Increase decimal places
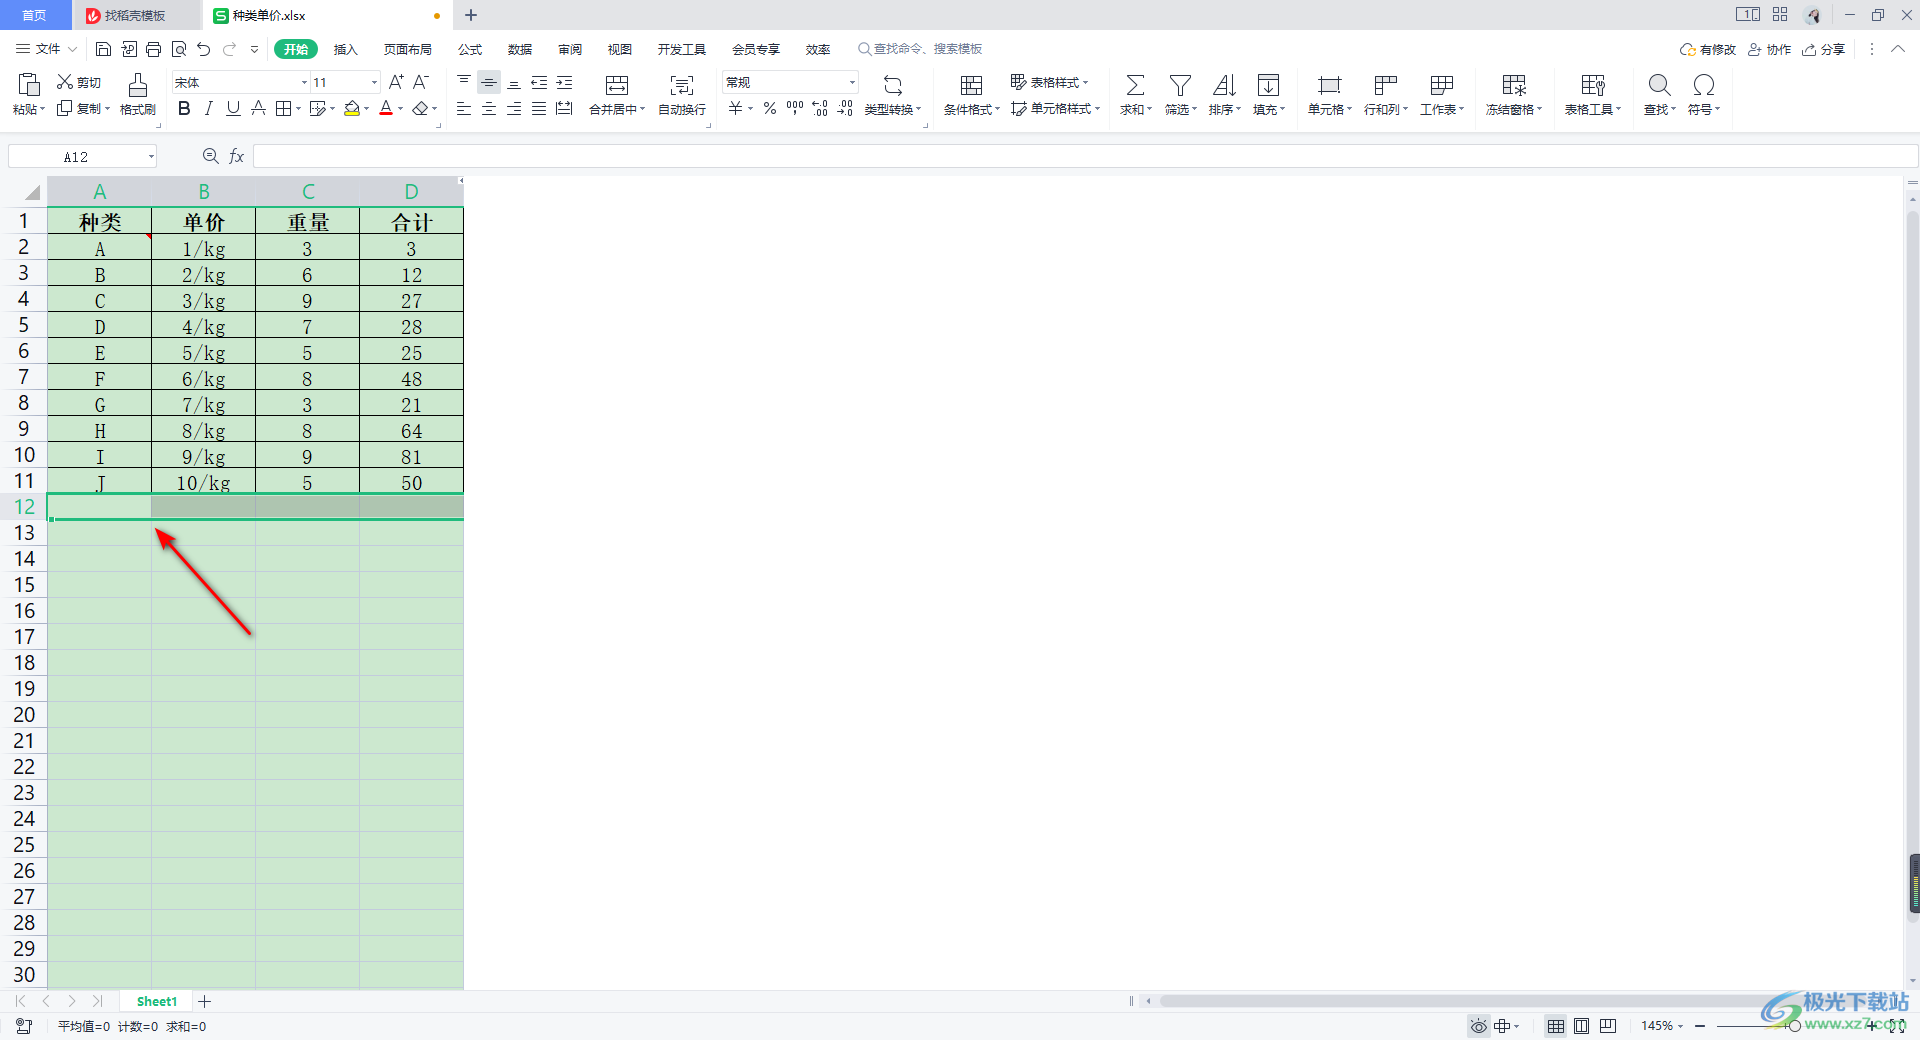 click(820, 108)
